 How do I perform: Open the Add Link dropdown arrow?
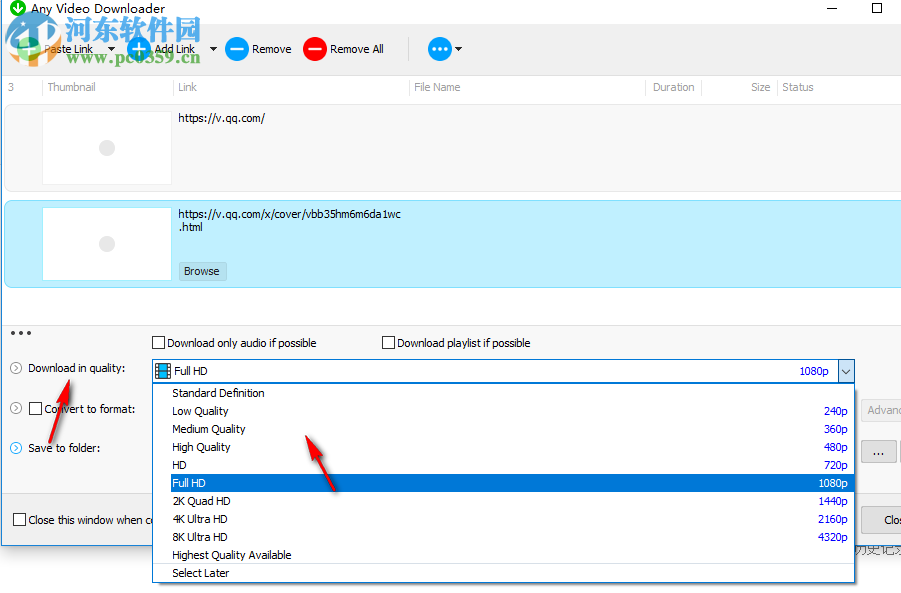(213, 48)
